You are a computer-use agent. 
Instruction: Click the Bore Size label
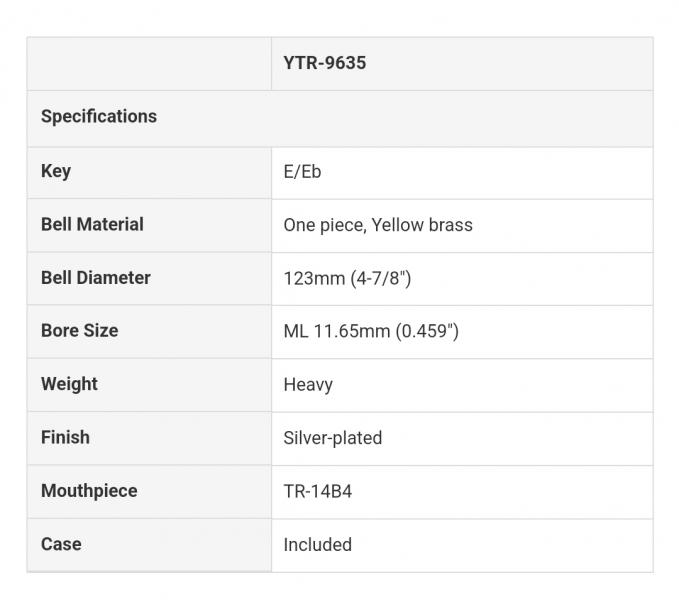coord(79,331)
